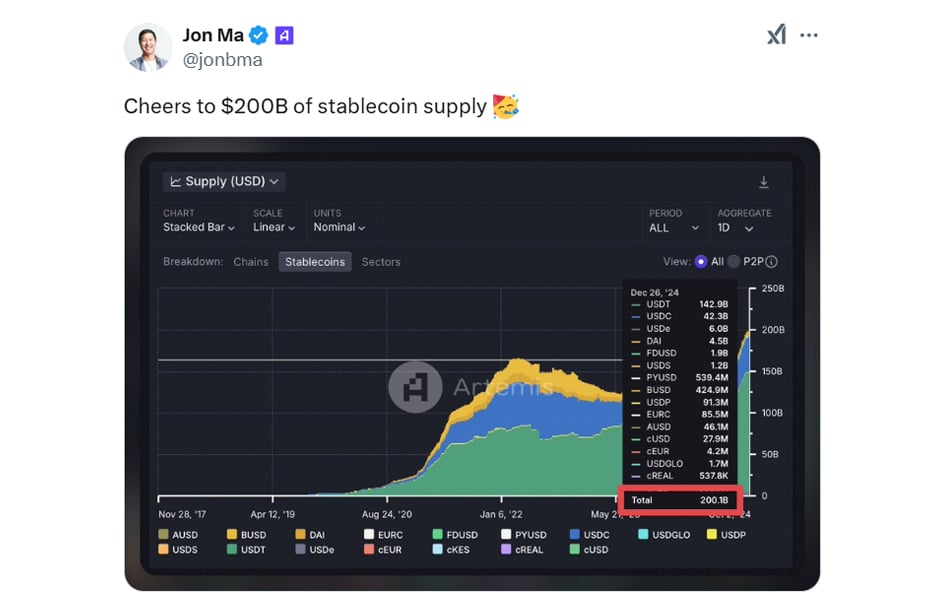
Task: Click the post text "Cheers to $200B of stablecoin supply"
Action: coord(305,106)
